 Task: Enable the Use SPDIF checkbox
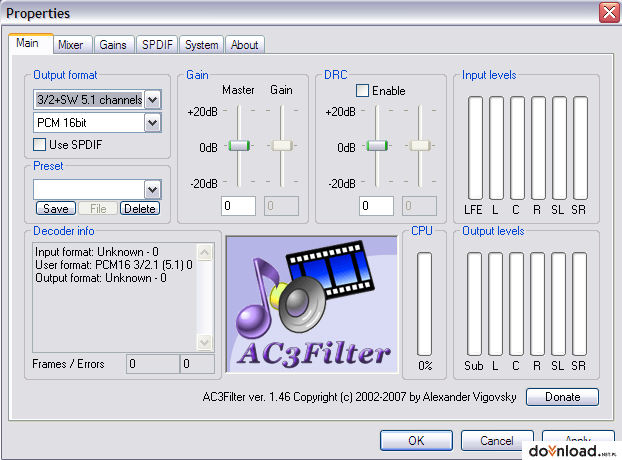(39, 144)
